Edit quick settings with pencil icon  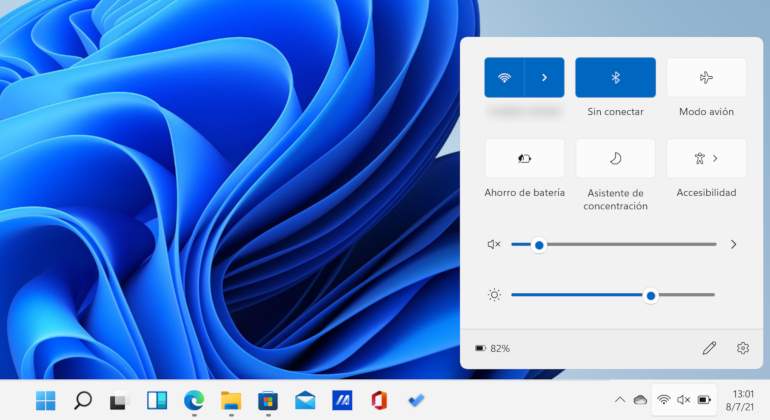tap(709, 348)
